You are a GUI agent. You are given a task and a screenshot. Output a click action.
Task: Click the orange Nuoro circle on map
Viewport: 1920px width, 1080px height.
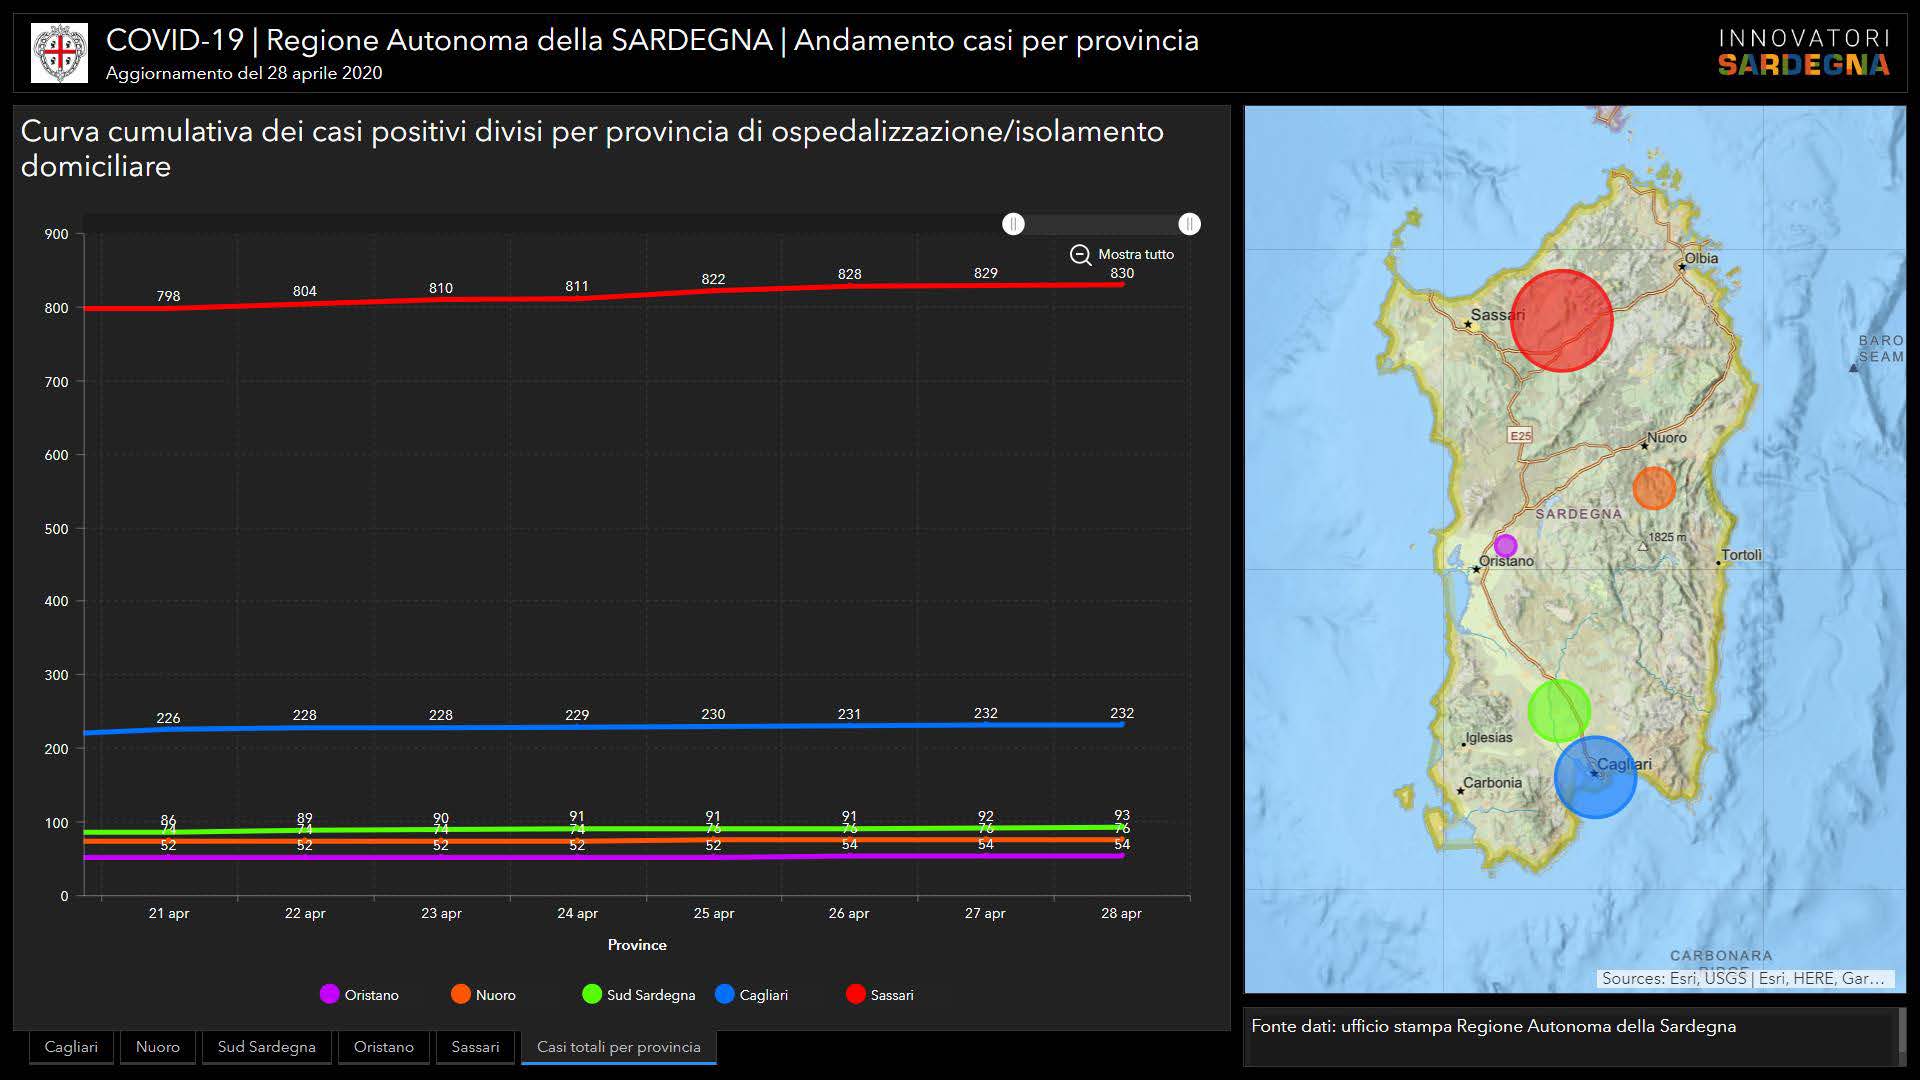1654,488
